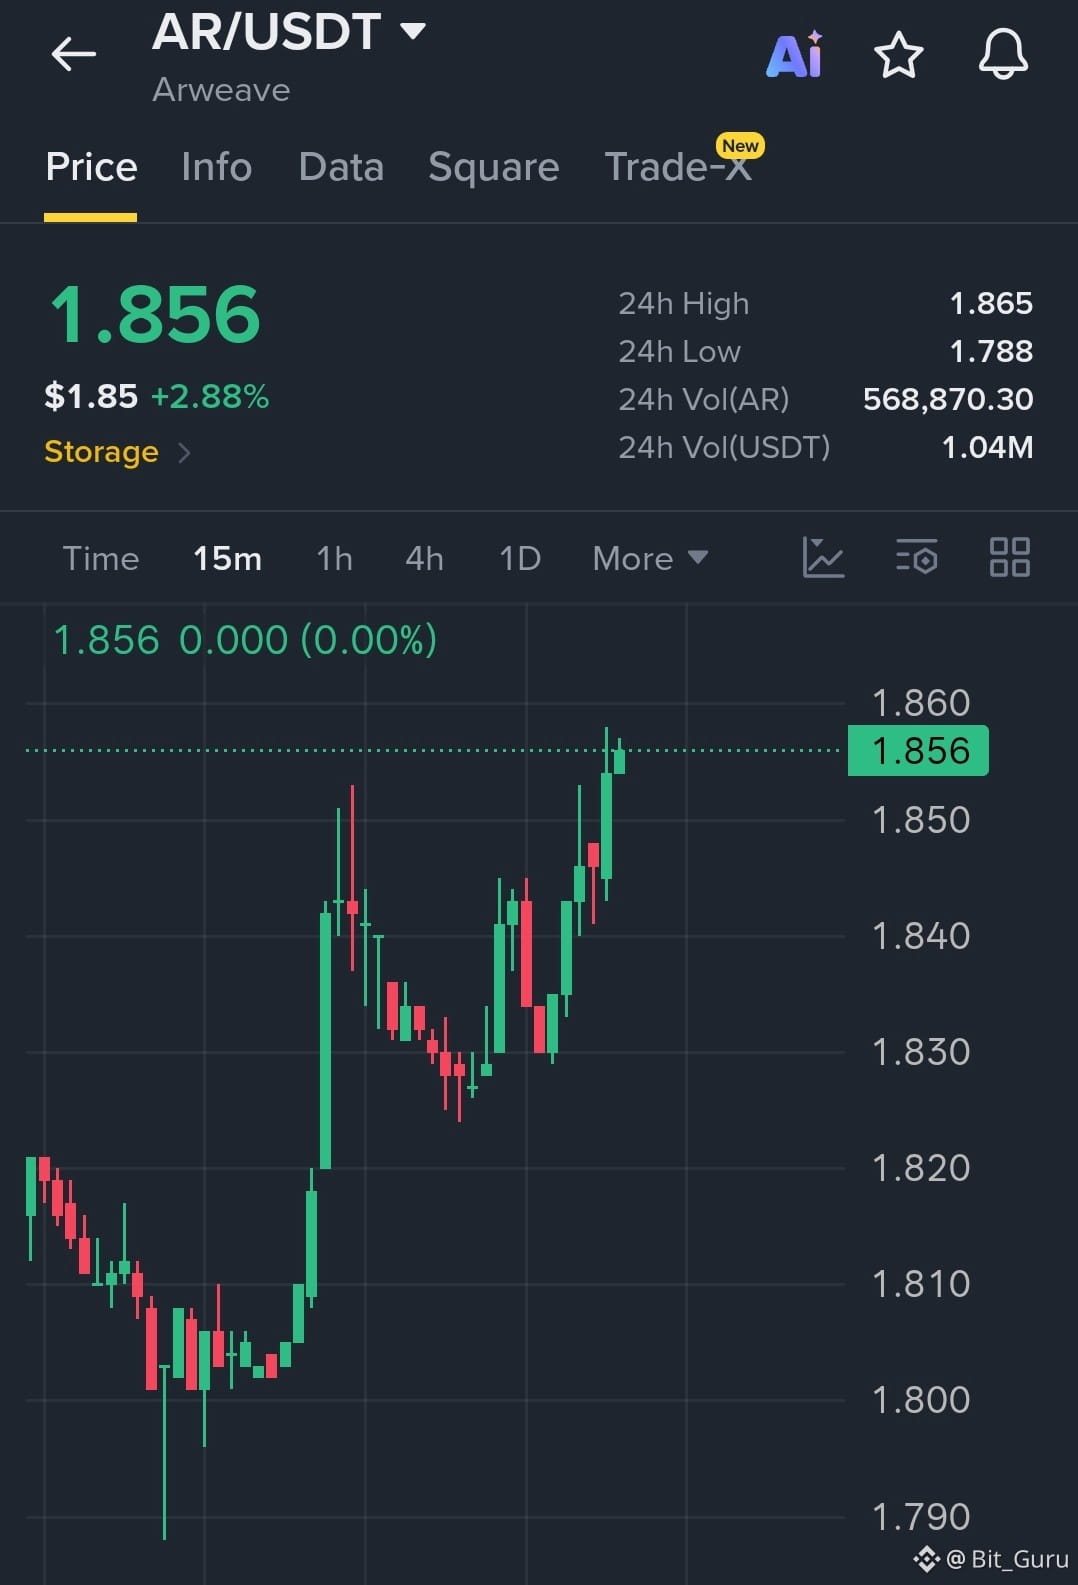Click the 1.840 price axis label

click(x=921, y=936)
